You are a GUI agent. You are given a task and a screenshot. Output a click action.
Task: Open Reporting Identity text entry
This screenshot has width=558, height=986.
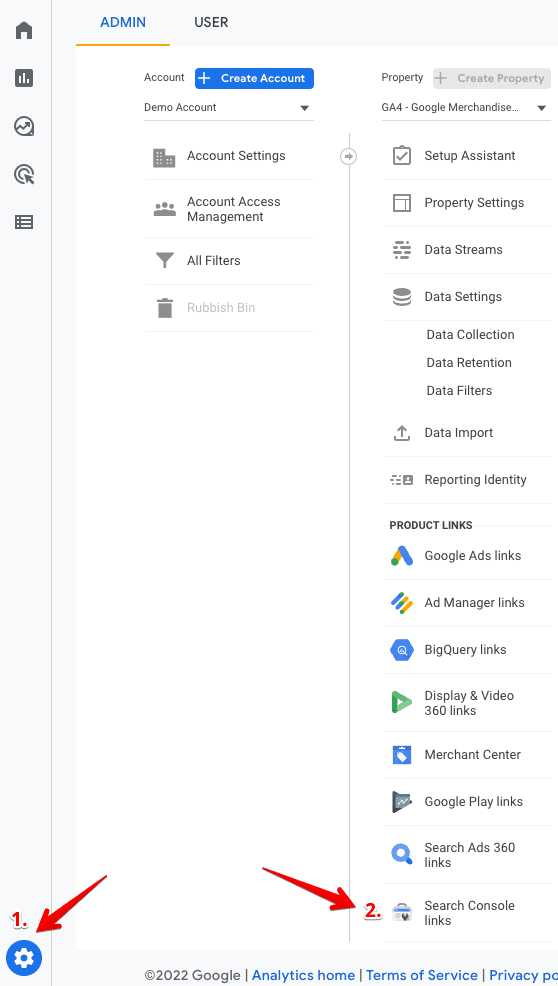tap(476, 480)
